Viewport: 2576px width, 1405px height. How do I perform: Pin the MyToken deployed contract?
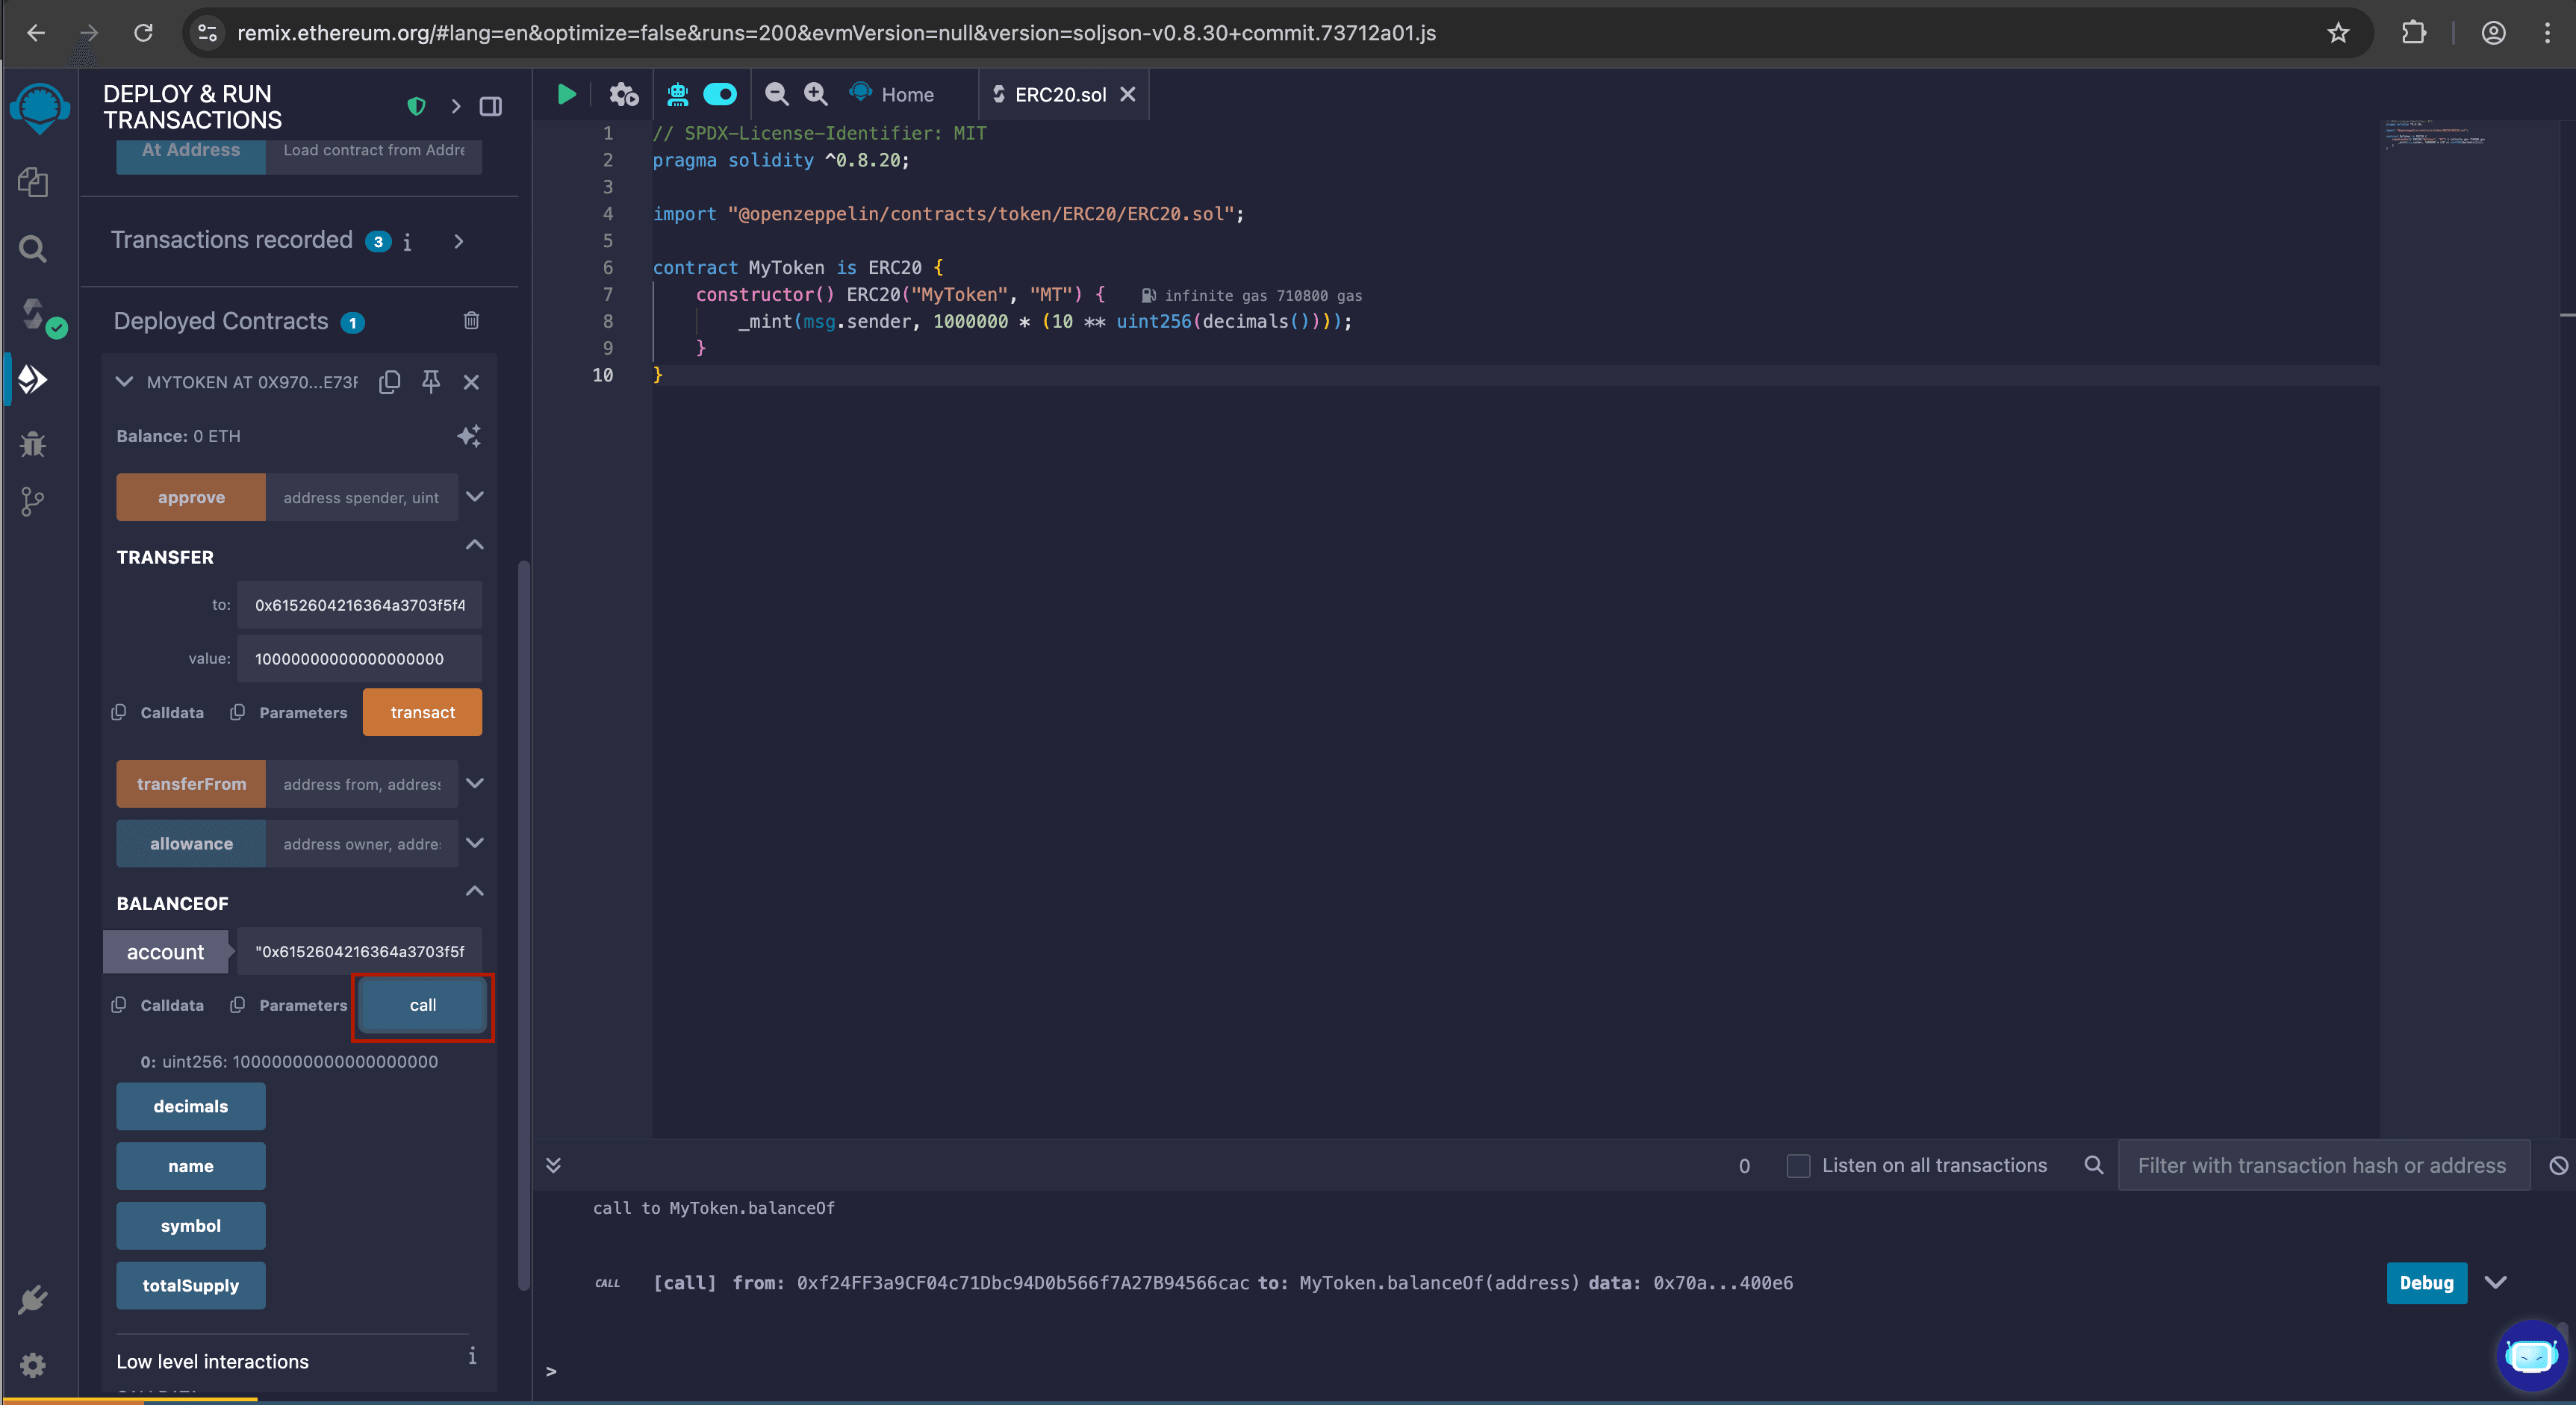[431, 382]
